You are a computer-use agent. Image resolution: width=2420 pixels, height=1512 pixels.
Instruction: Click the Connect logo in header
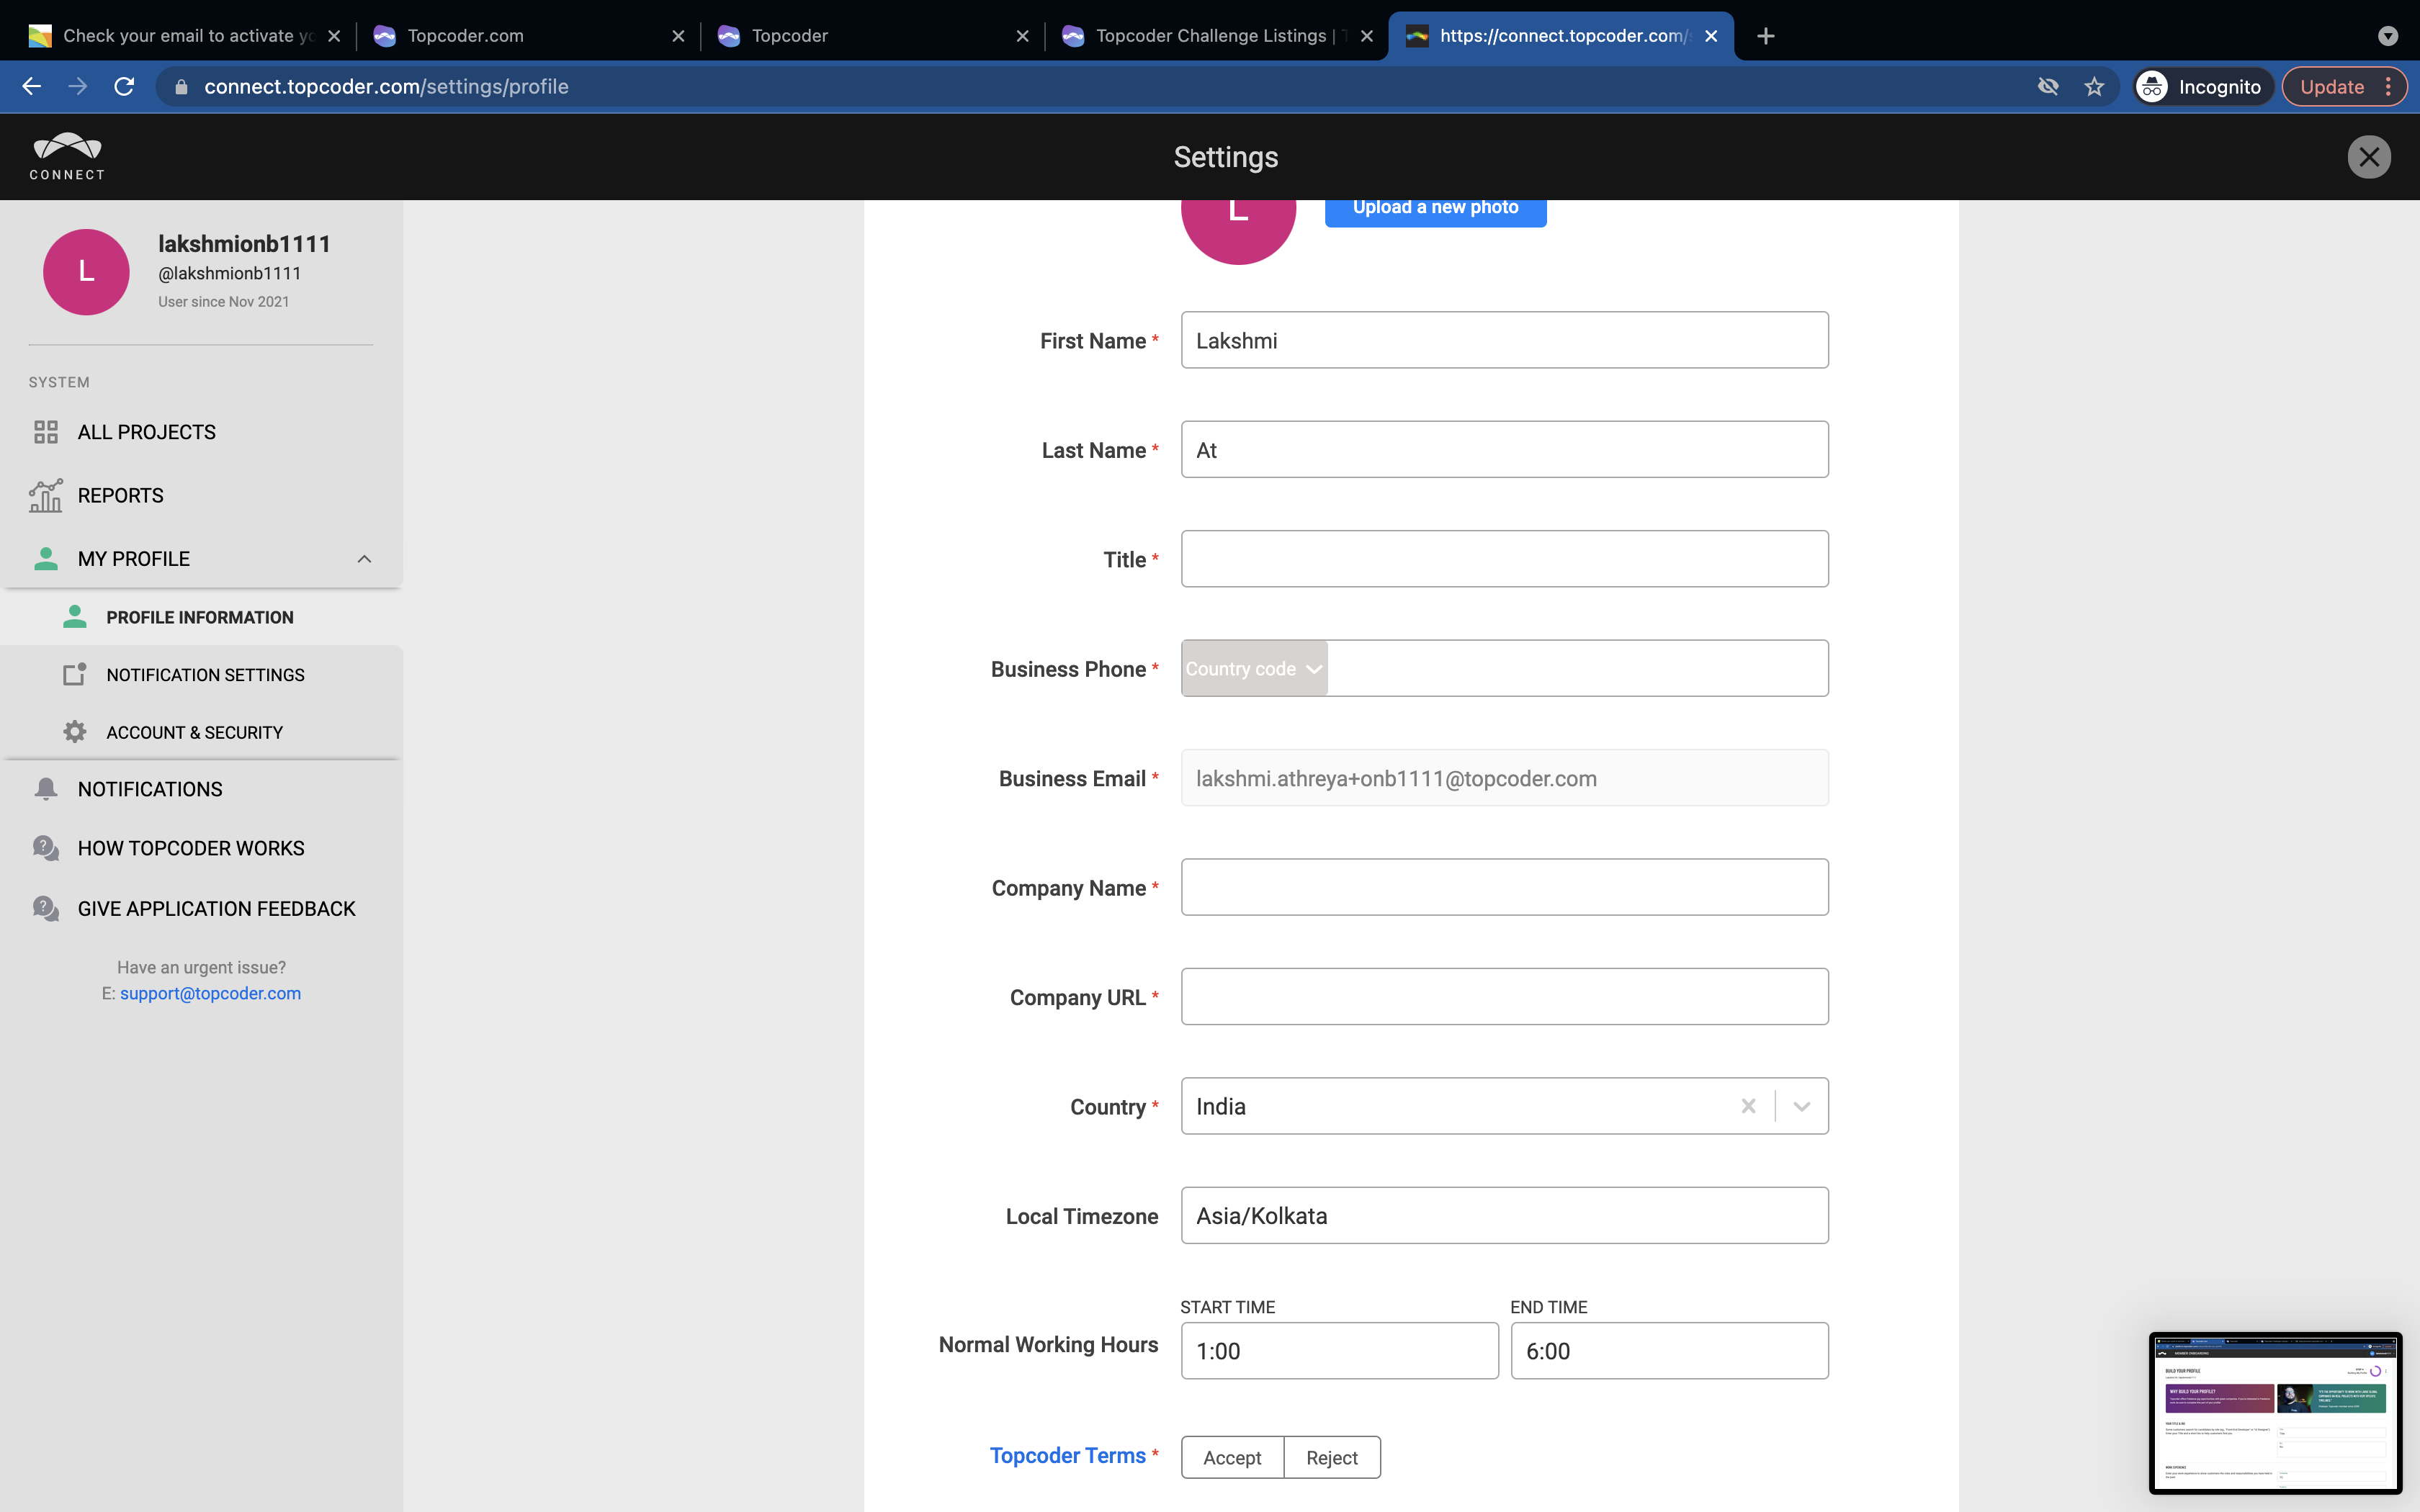[x=67, y=157]
